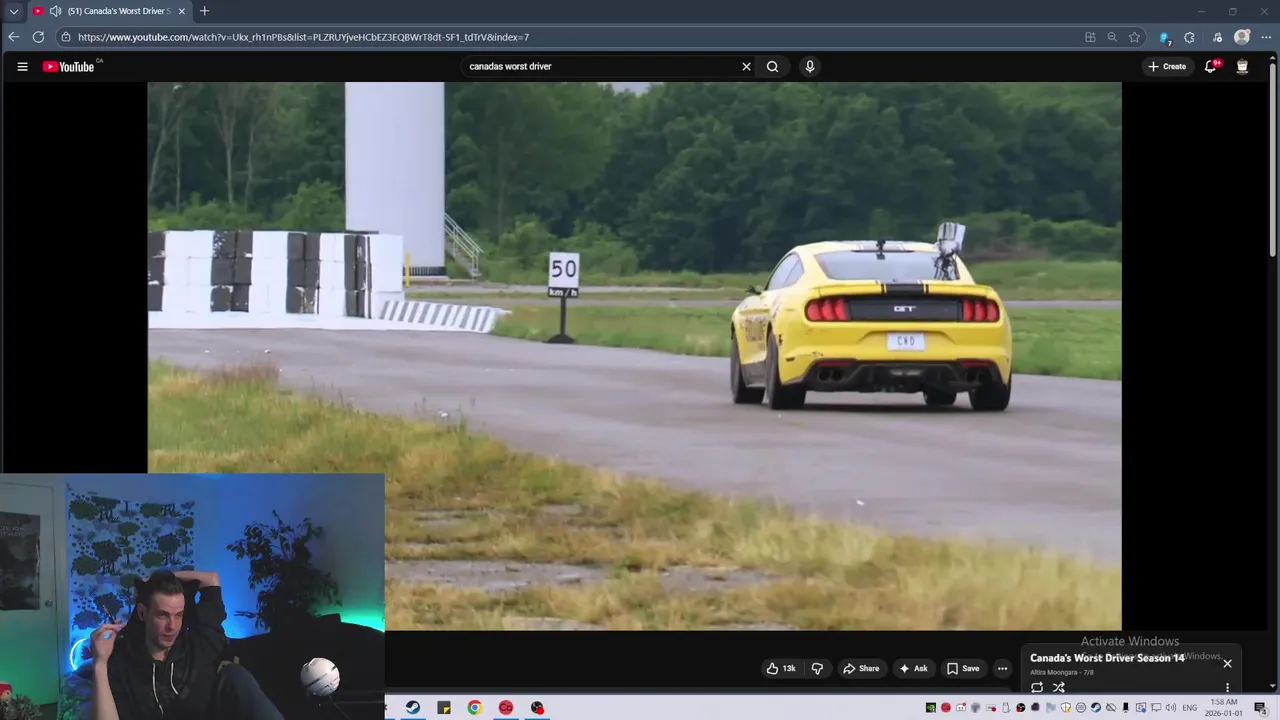Open Windows Security tray shield
The image size is (1280, 720).
pyautogui.click(x=1065, y=708)
